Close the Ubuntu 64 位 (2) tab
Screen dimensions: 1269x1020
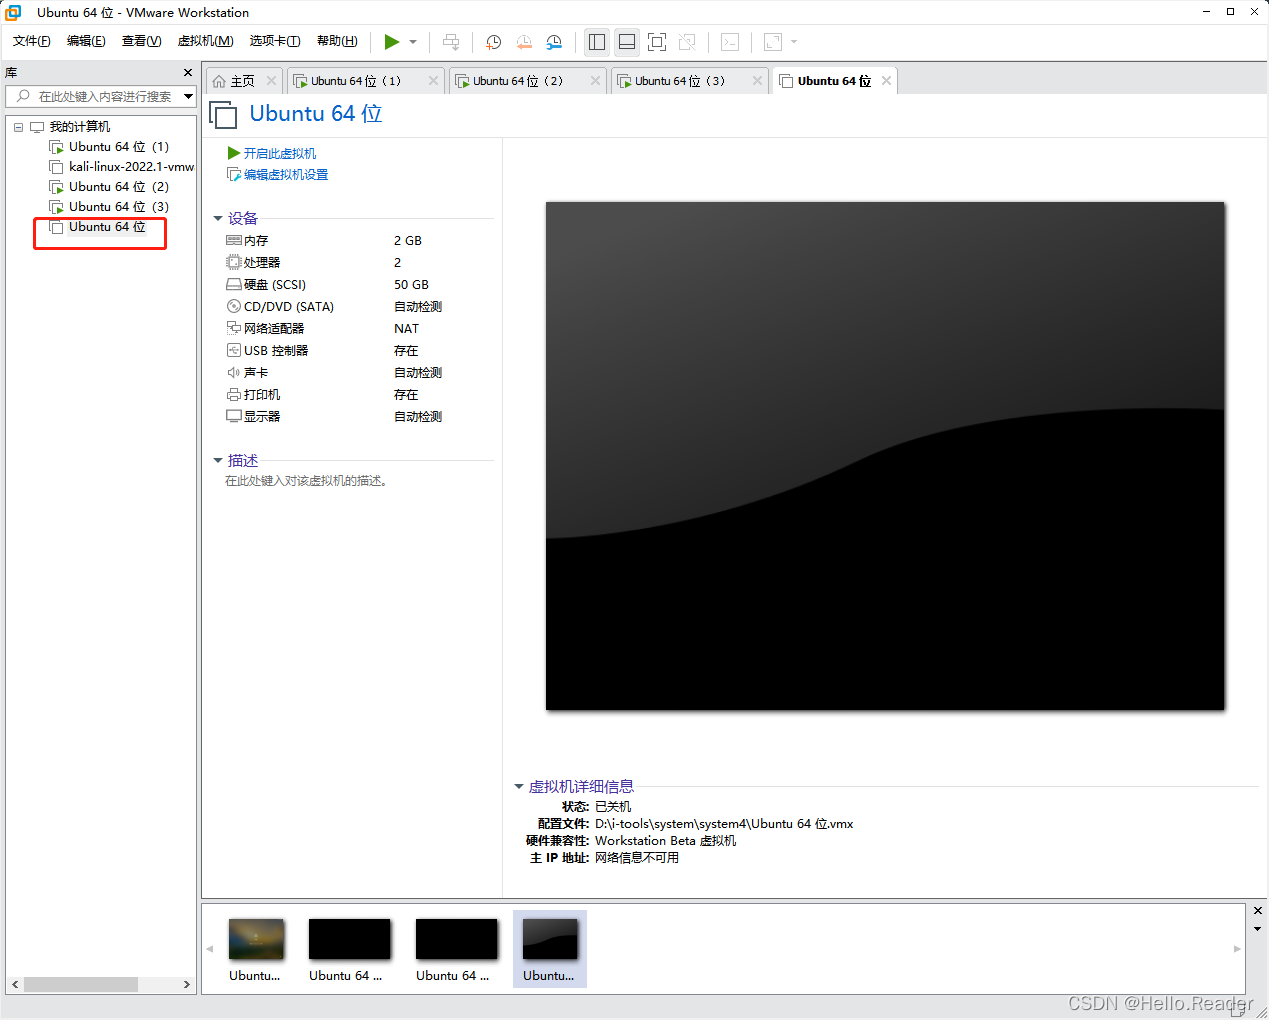[x=596, y=81]
